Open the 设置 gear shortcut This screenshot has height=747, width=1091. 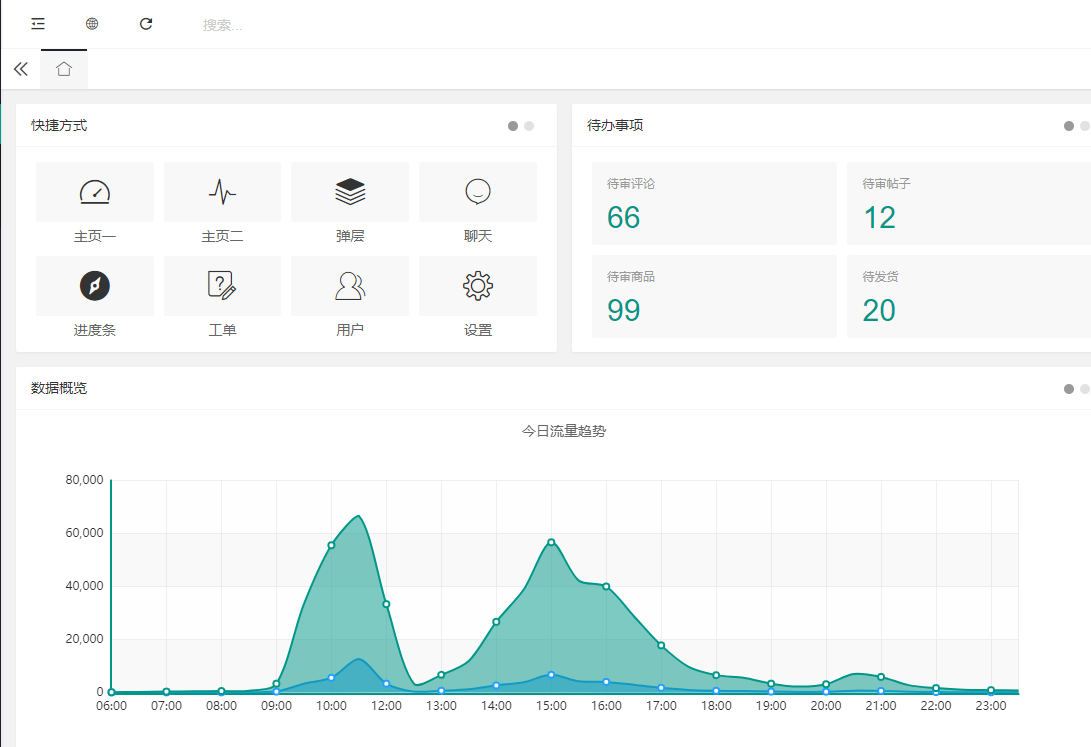[x=478, y=286]
